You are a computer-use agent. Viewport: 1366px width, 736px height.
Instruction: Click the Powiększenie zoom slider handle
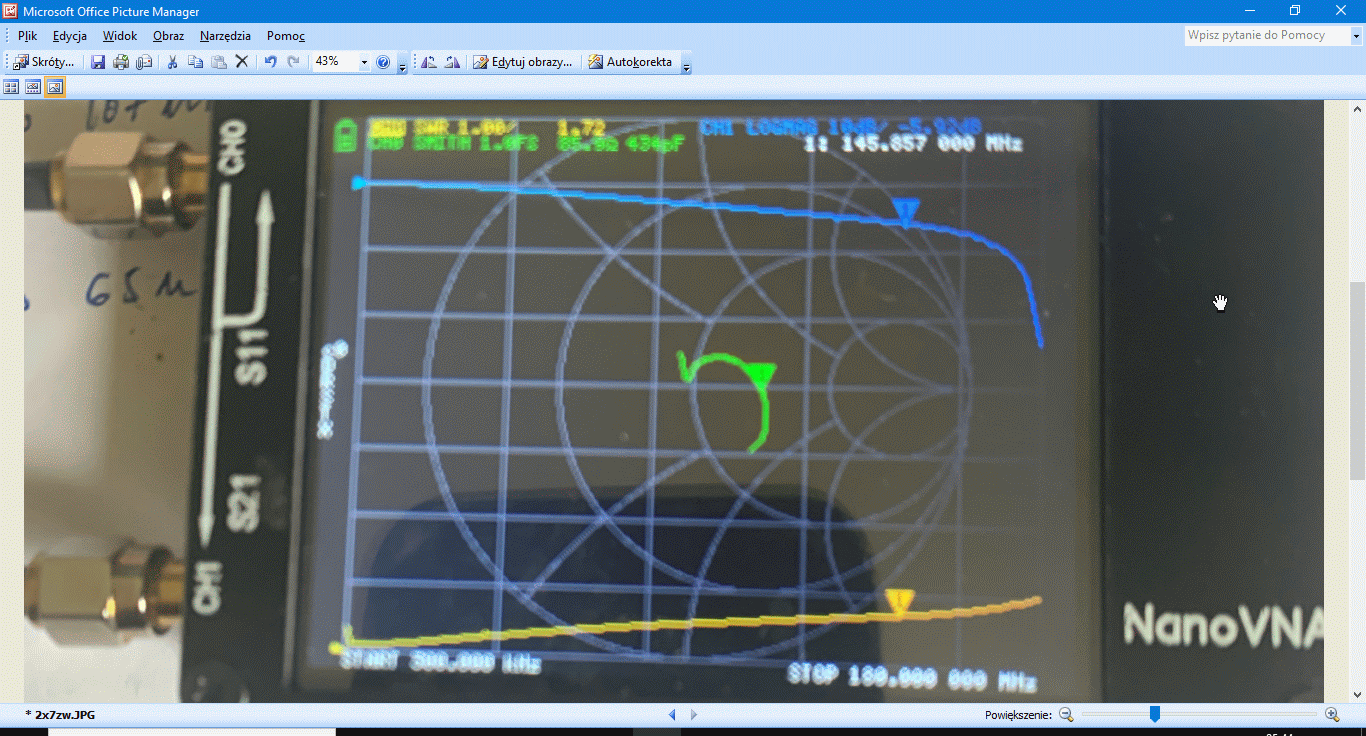coord(1155,714)
